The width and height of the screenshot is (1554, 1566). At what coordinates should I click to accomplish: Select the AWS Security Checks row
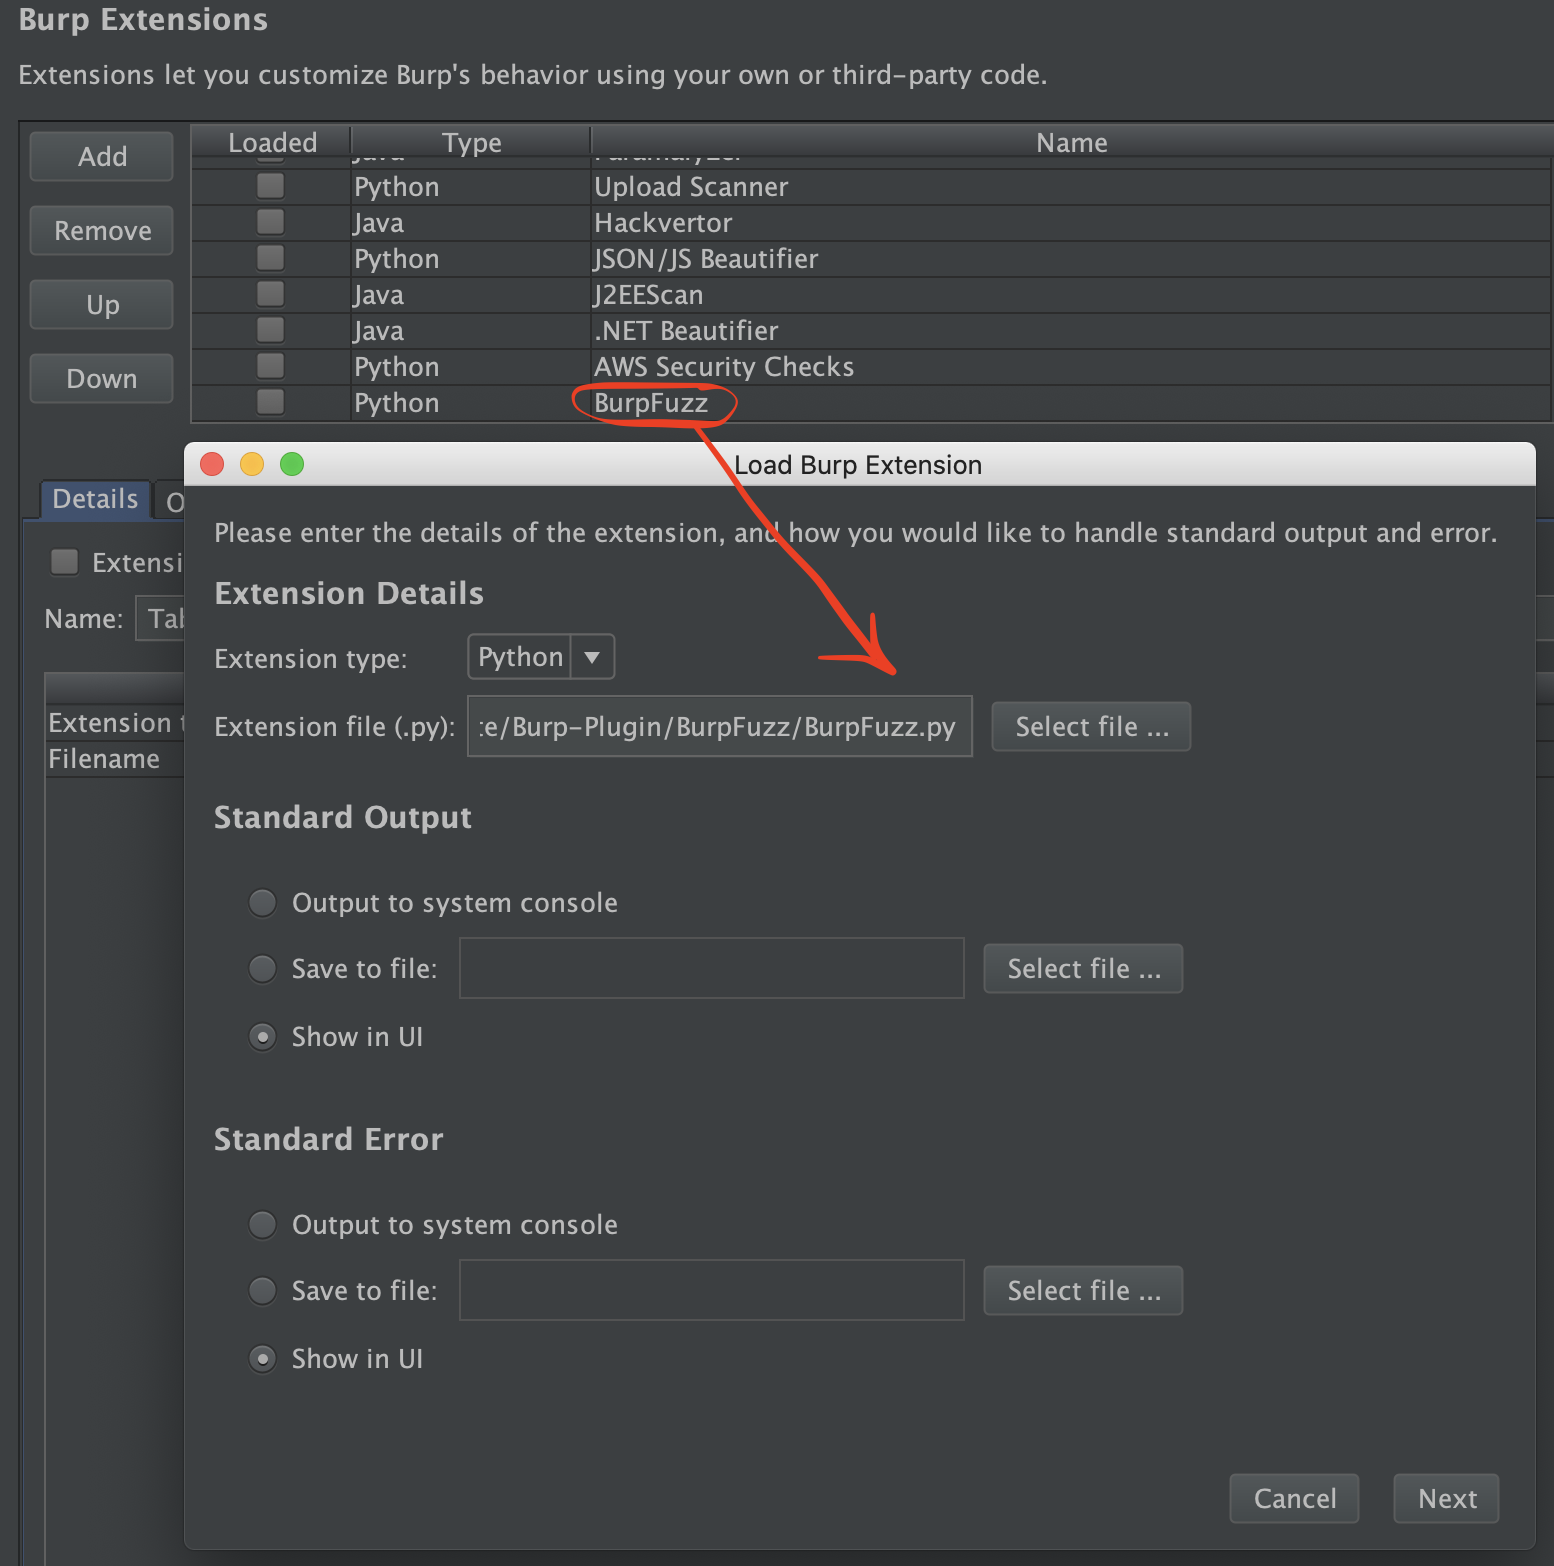click(x=870, y=367)
